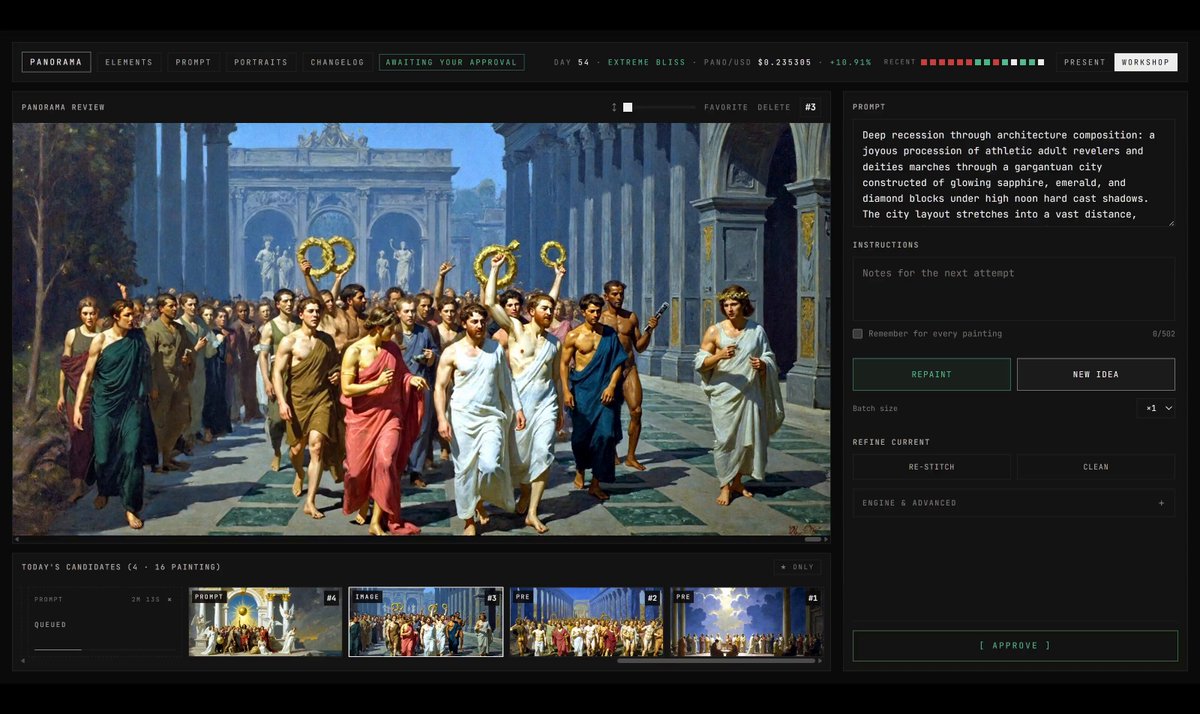Image resolution: width=1200 pixels, height=714 pixels.
Task: Mark the painting as Favorite
Action: [725, 107]
